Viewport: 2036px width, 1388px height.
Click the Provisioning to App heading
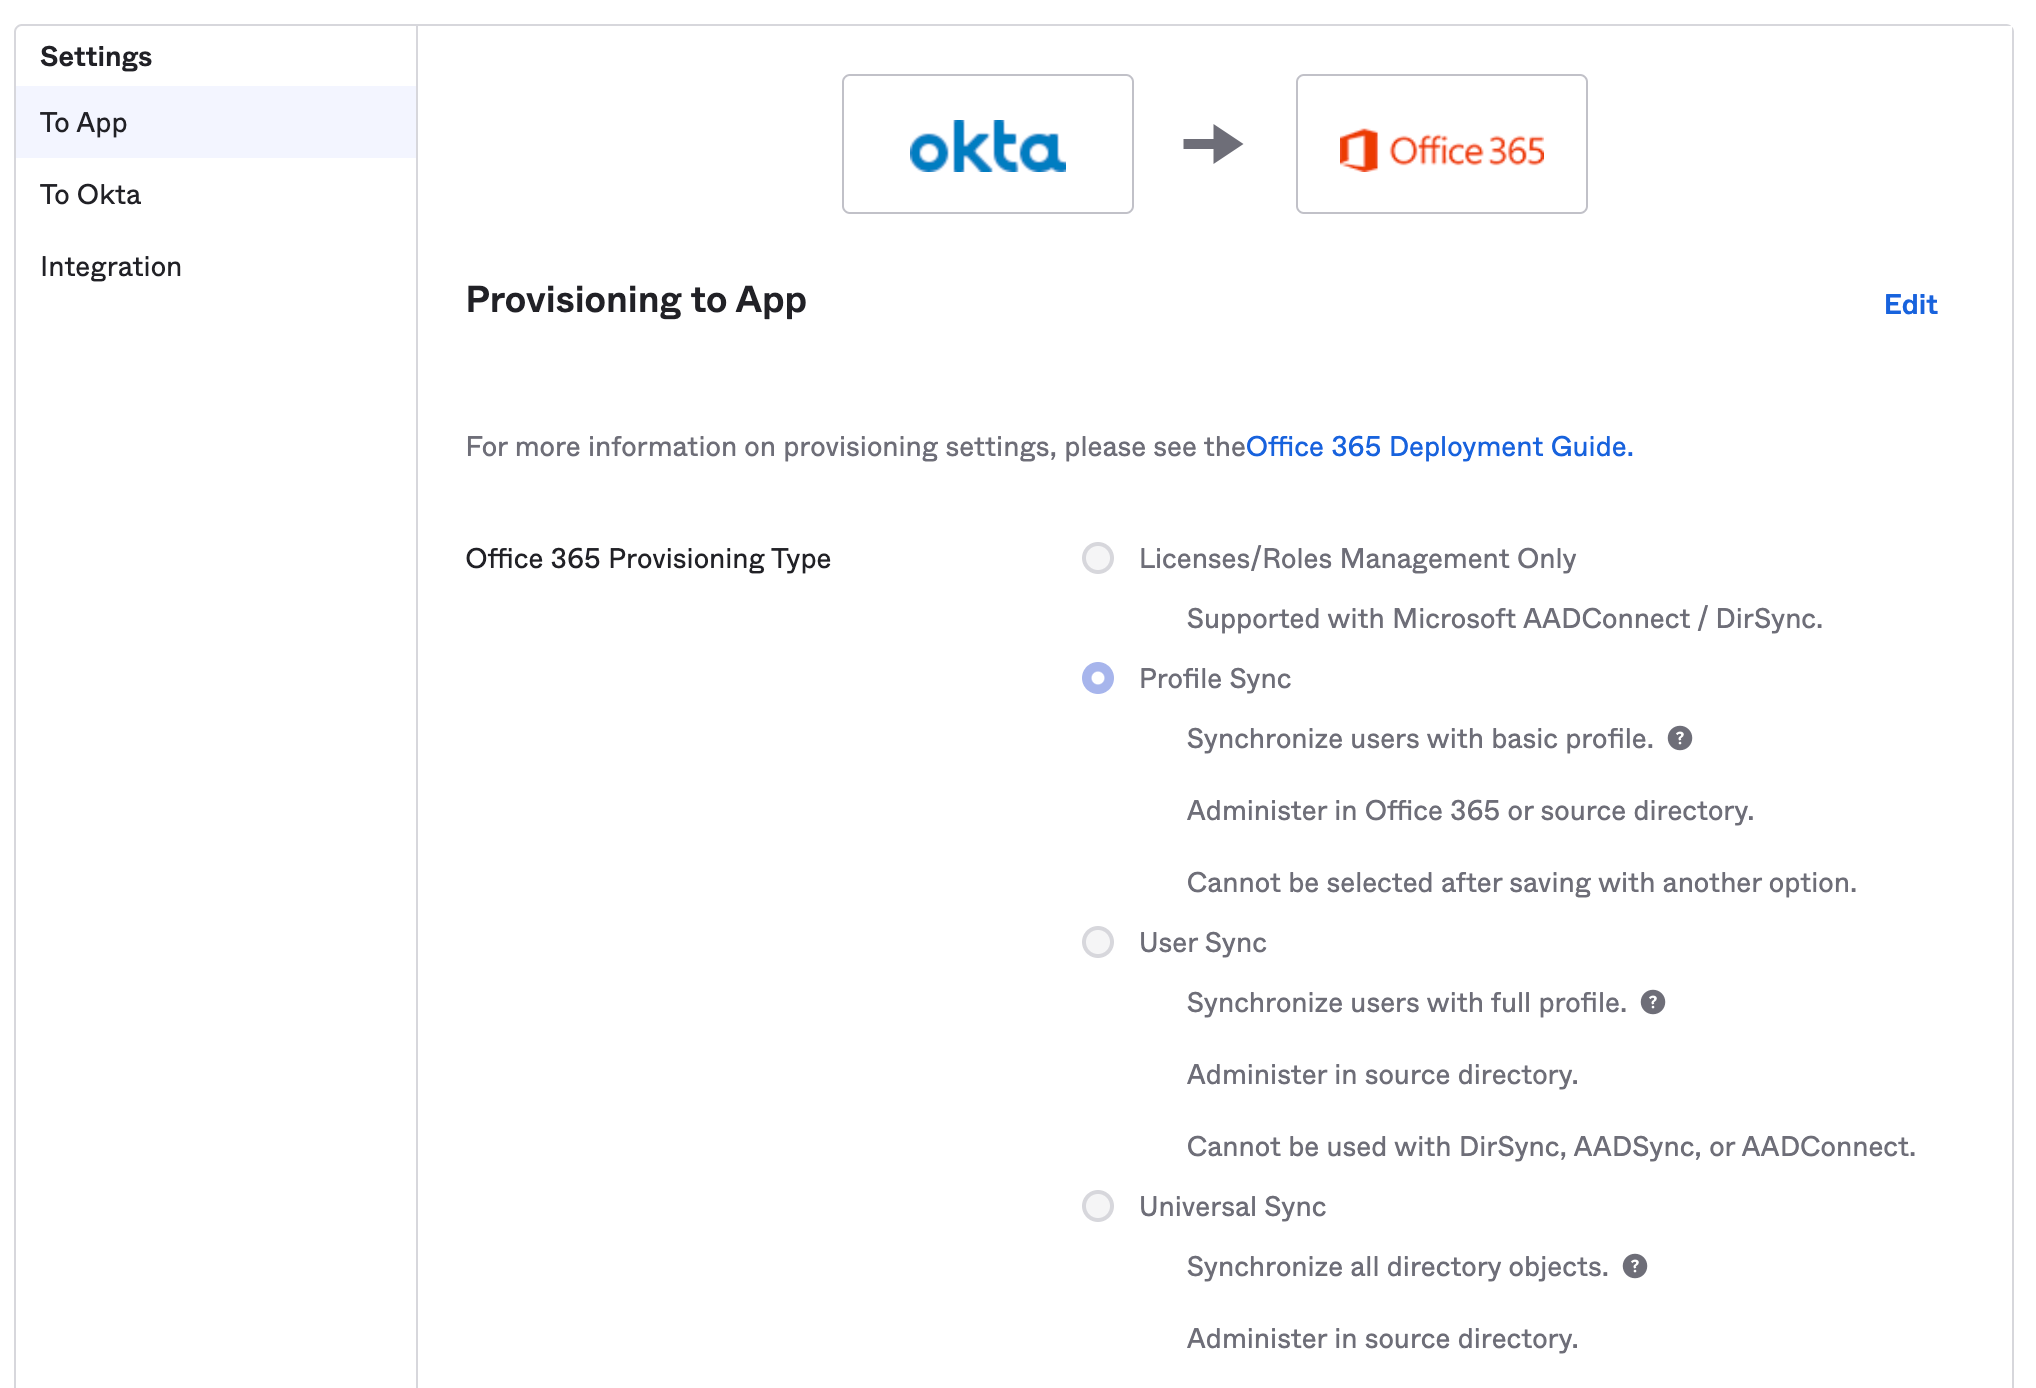point(636,300)
